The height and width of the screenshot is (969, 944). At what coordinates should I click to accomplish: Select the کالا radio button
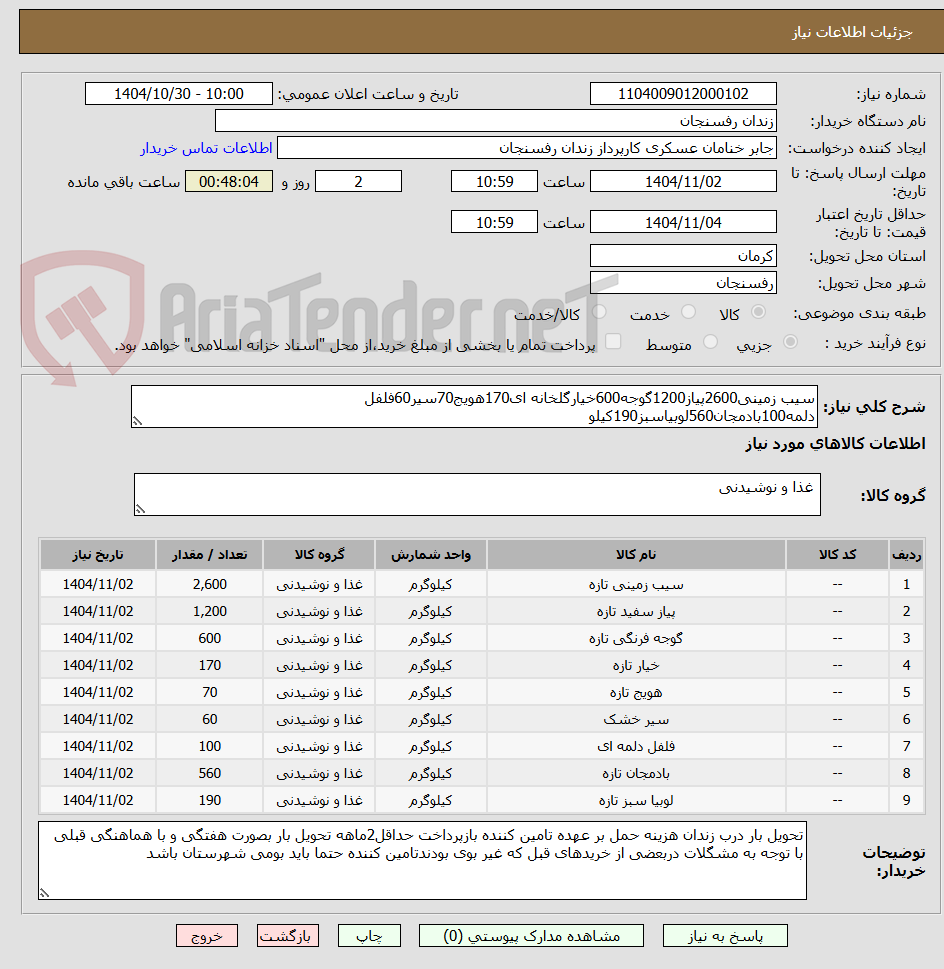coord(758,313)
